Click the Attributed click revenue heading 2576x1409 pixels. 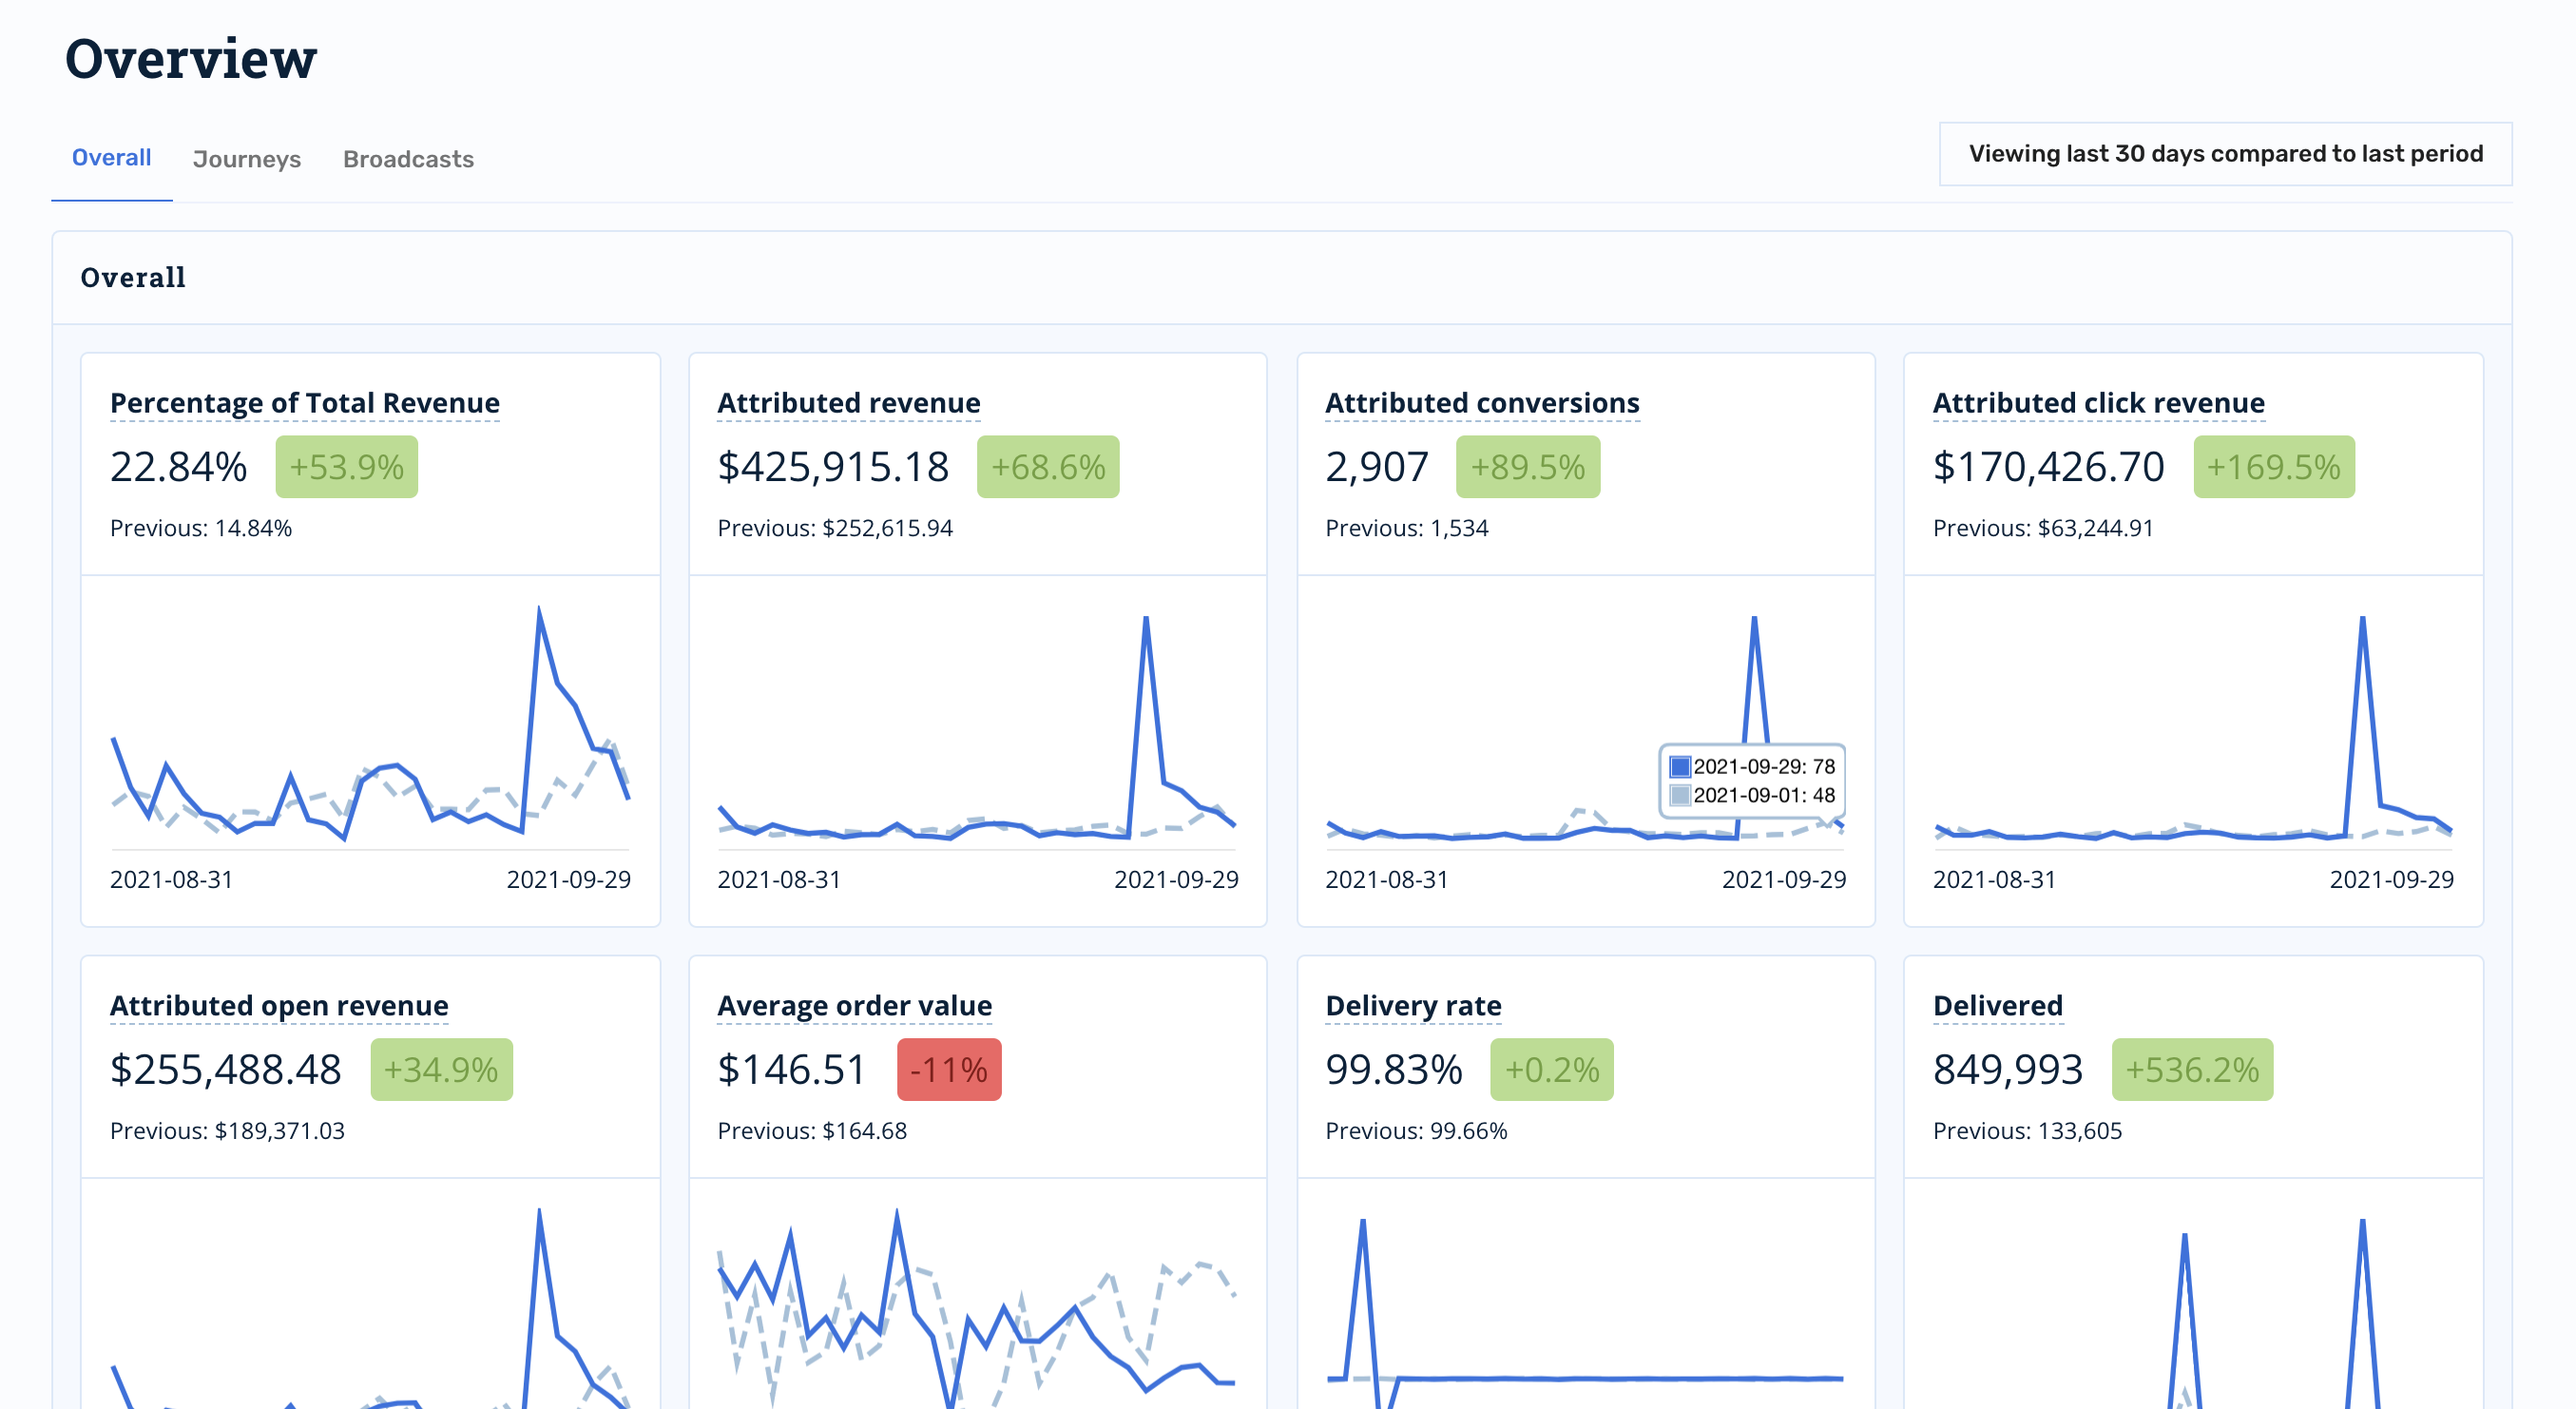coord(2098,403)
